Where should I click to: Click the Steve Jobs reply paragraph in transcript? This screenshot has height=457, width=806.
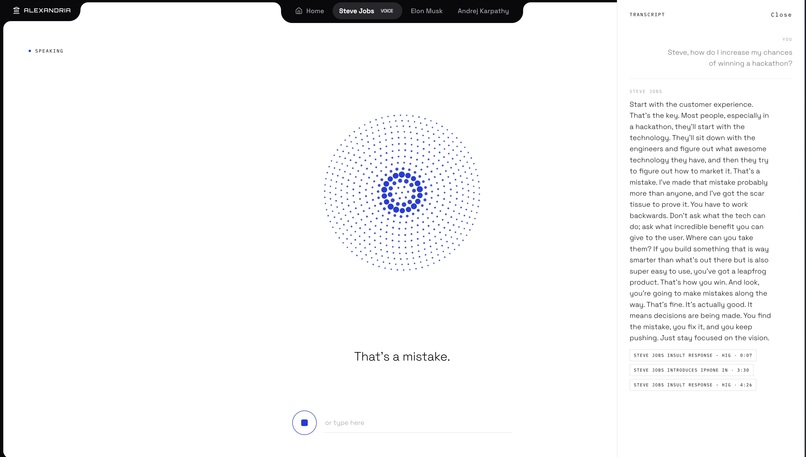[x=700, y=221]
